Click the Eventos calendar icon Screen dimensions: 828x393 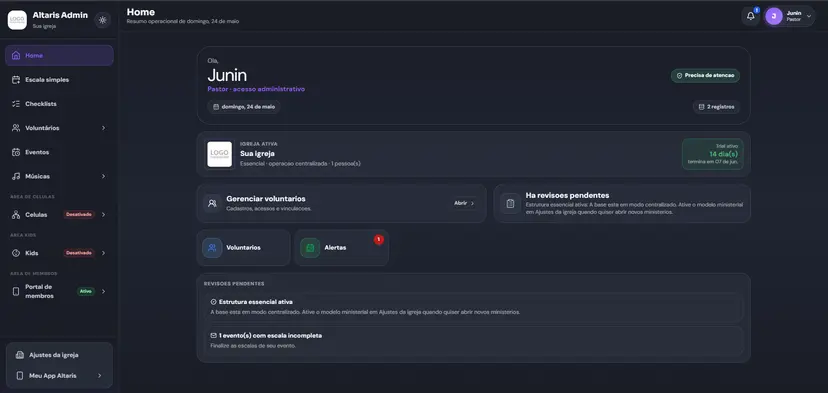point(16,152)
